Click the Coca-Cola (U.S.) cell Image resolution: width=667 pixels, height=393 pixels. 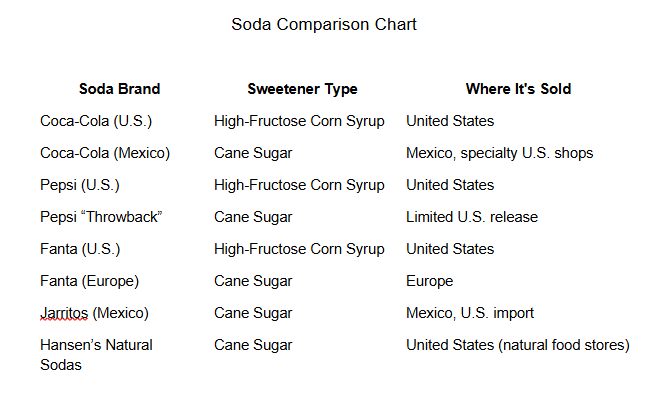(96, 121)
